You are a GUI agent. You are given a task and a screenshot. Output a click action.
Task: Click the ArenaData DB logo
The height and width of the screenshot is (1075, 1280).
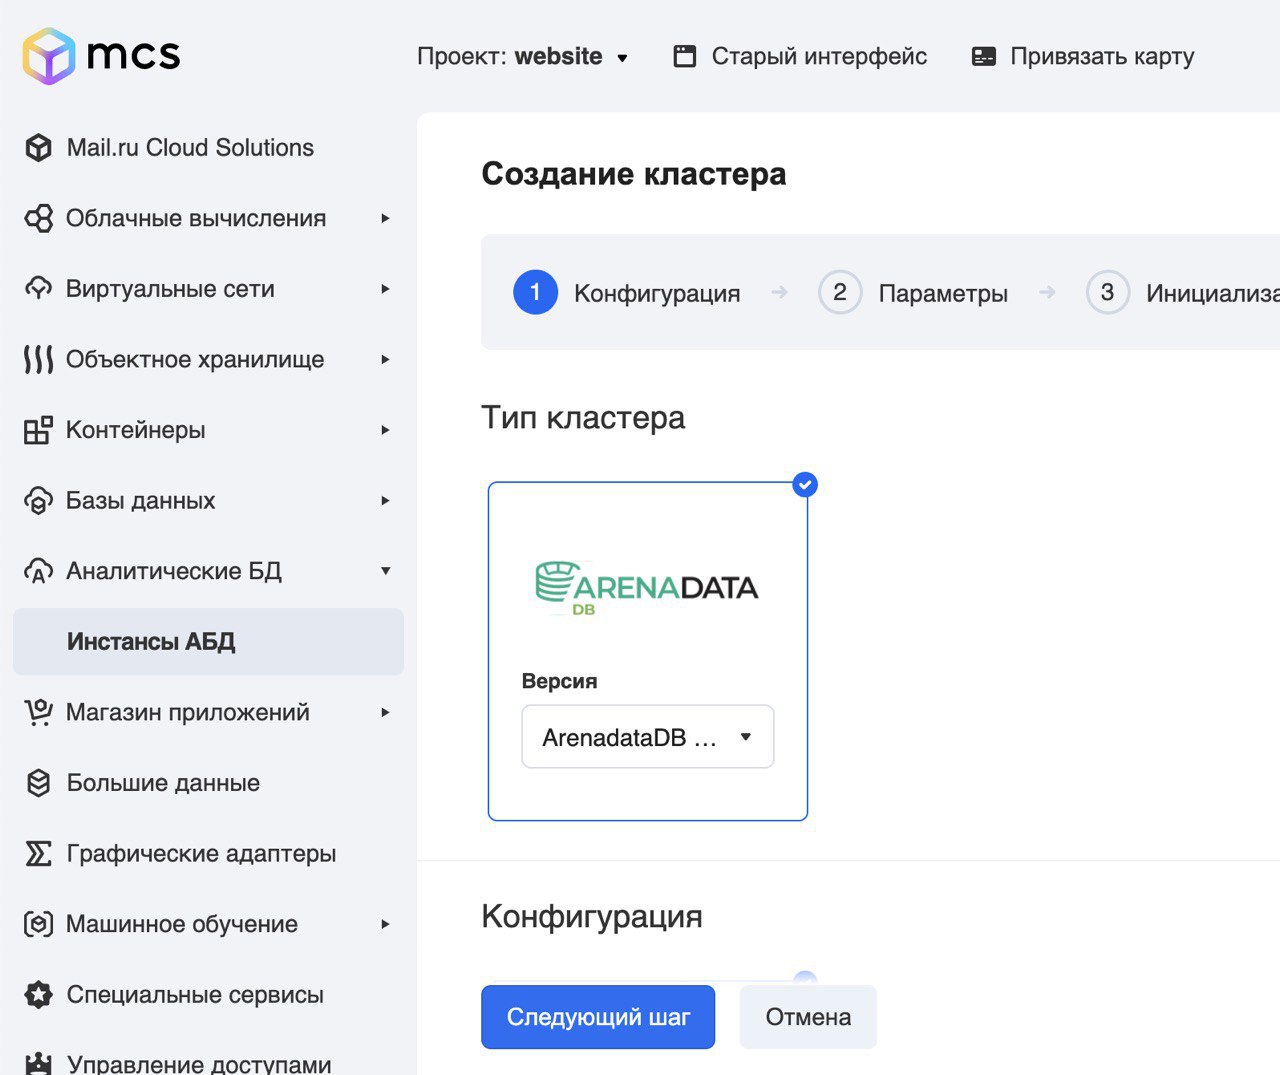pos(647,587)
